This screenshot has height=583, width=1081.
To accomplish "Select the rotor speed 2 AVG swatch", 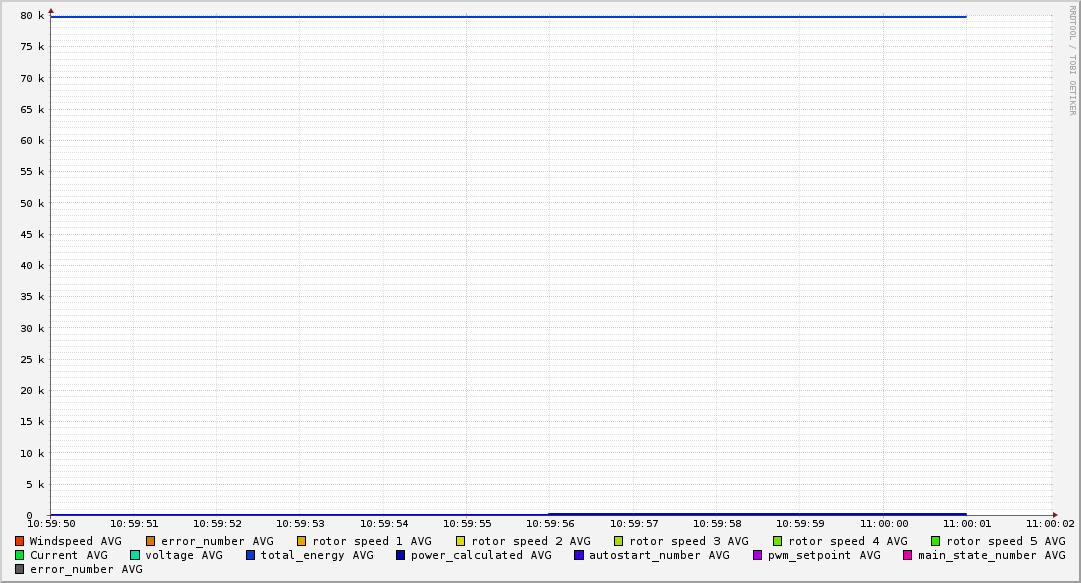I will coord(460,541).
